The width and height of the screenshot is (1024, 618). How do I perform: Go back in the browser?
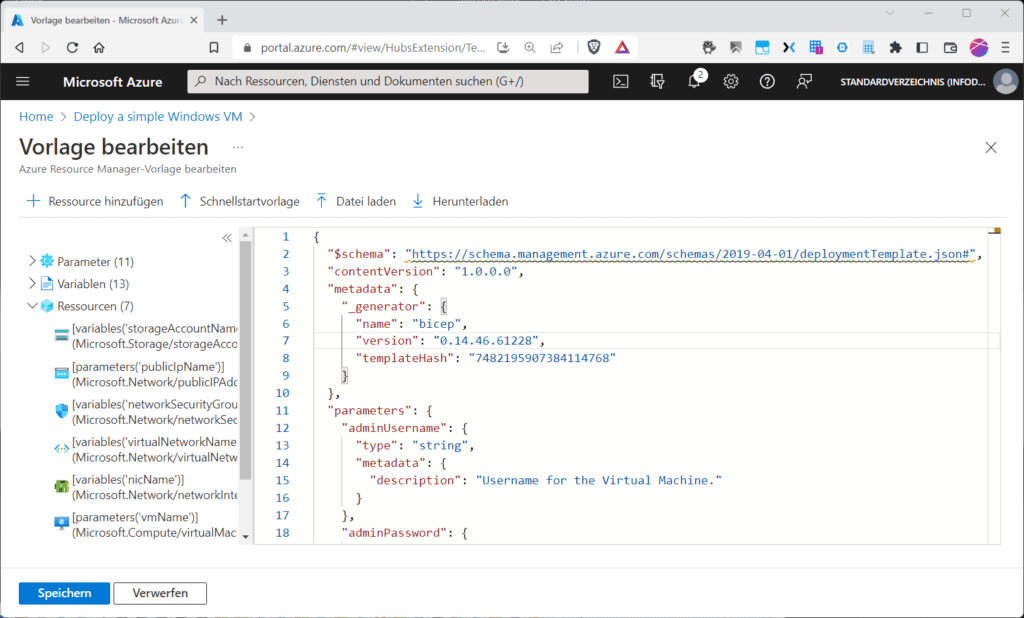click(x=20, y=48)
